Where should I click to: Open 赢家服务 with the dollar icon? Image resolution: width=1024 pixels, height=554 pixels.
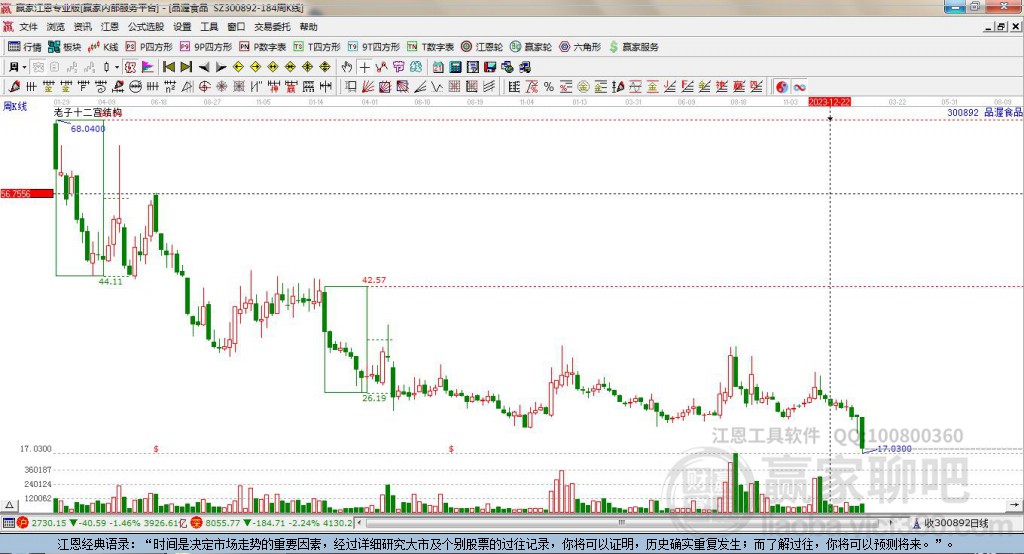point(633,47)
